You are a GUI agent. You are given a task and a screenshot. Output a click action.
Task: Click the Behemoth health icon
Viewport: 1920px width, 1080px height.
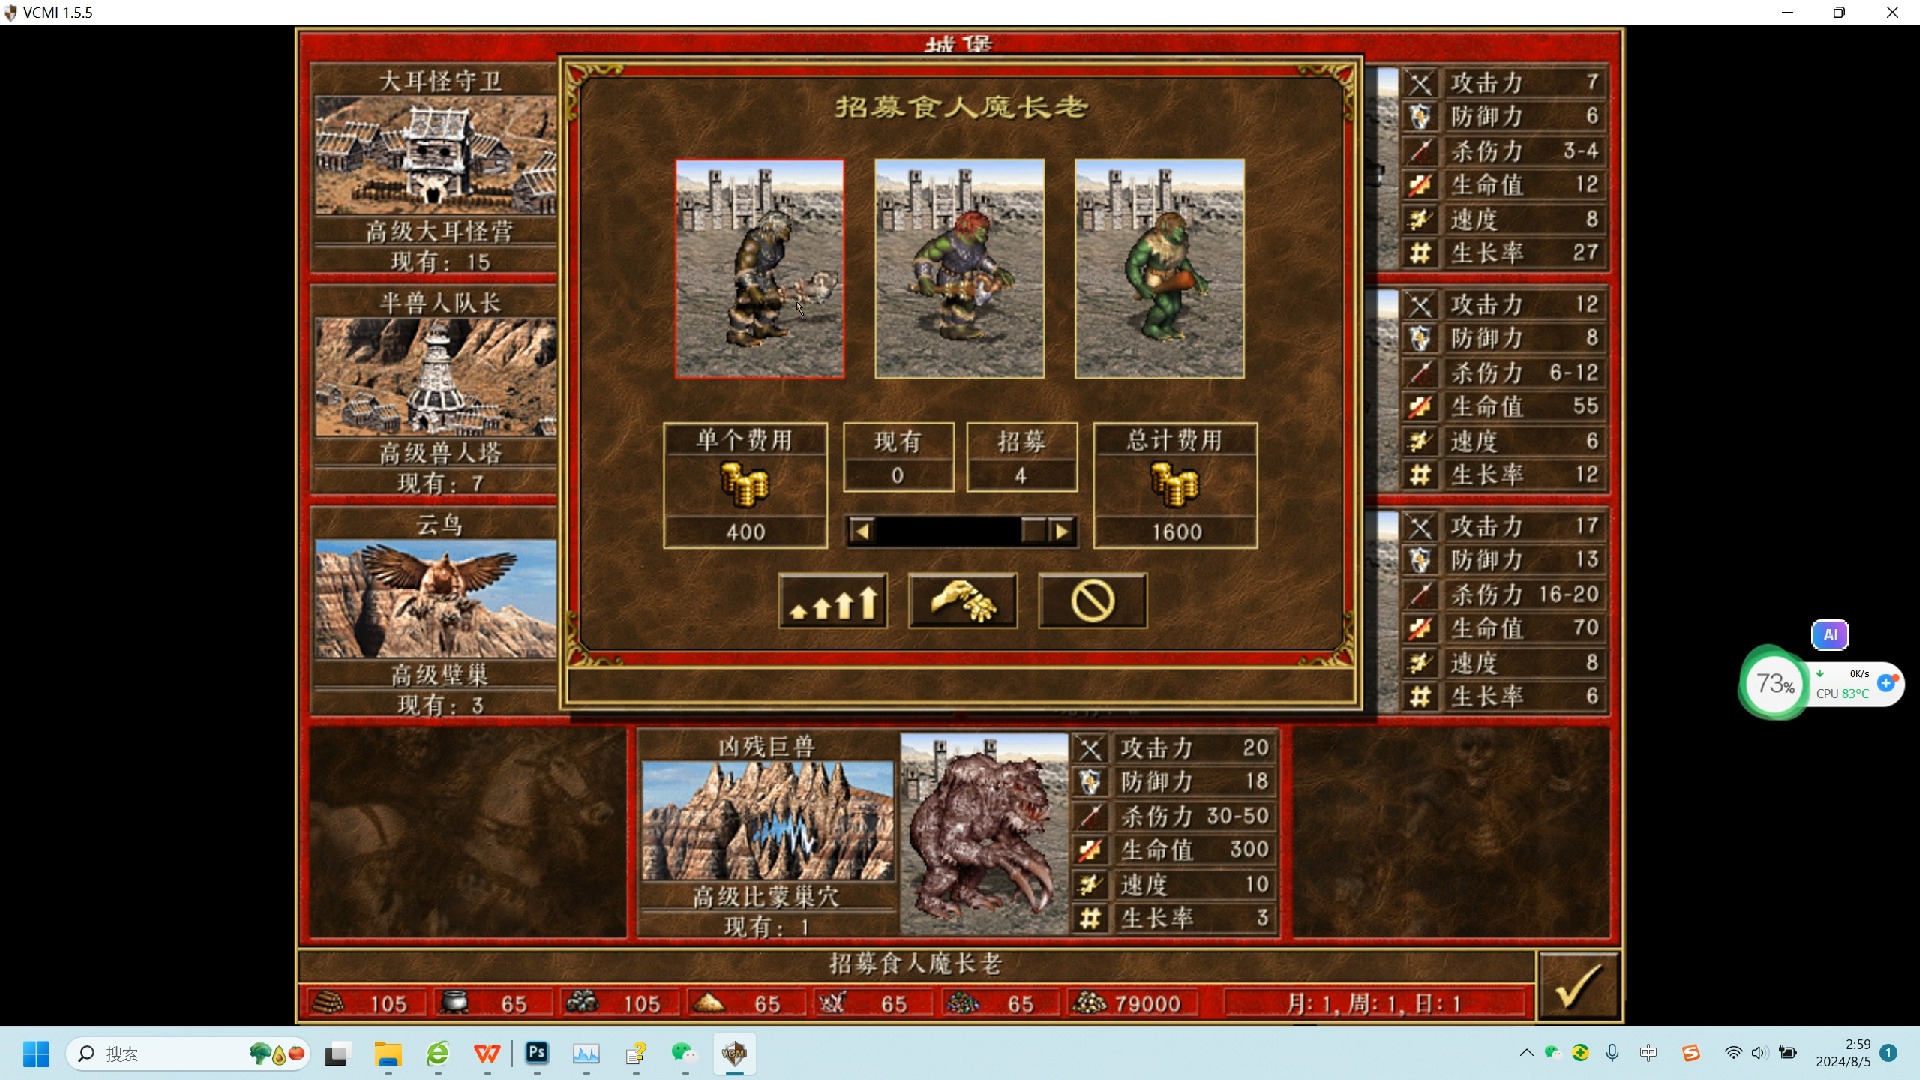(x=1091, y=850)
